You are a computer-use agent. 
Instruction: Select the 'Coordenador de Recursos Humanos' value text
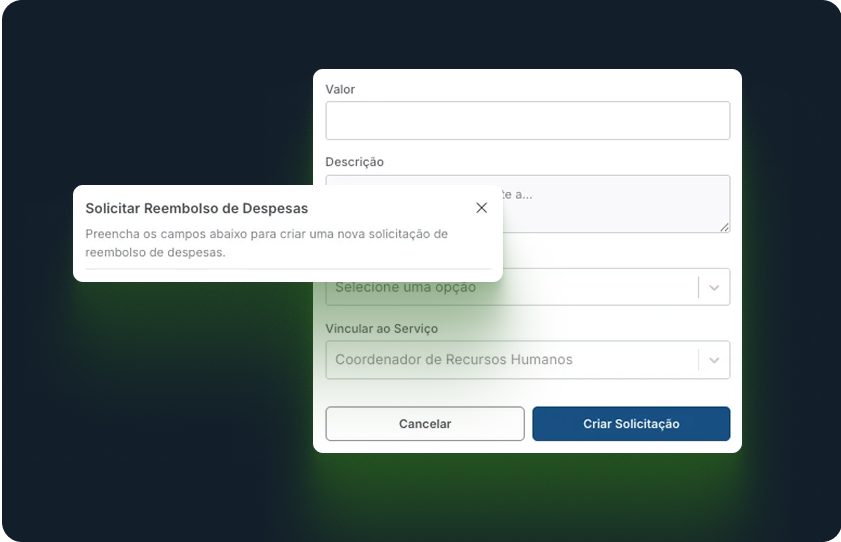453,360
